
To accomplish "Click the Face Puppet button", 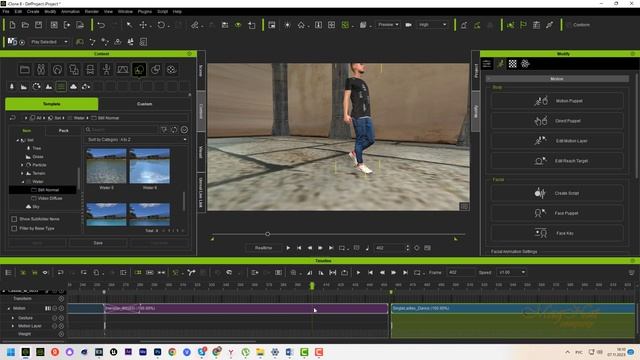I will point(557,213).
